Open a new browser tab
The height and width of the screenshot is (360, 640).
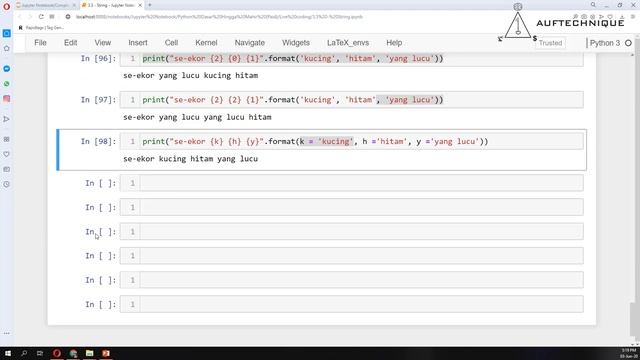click(x=150, y=5)
